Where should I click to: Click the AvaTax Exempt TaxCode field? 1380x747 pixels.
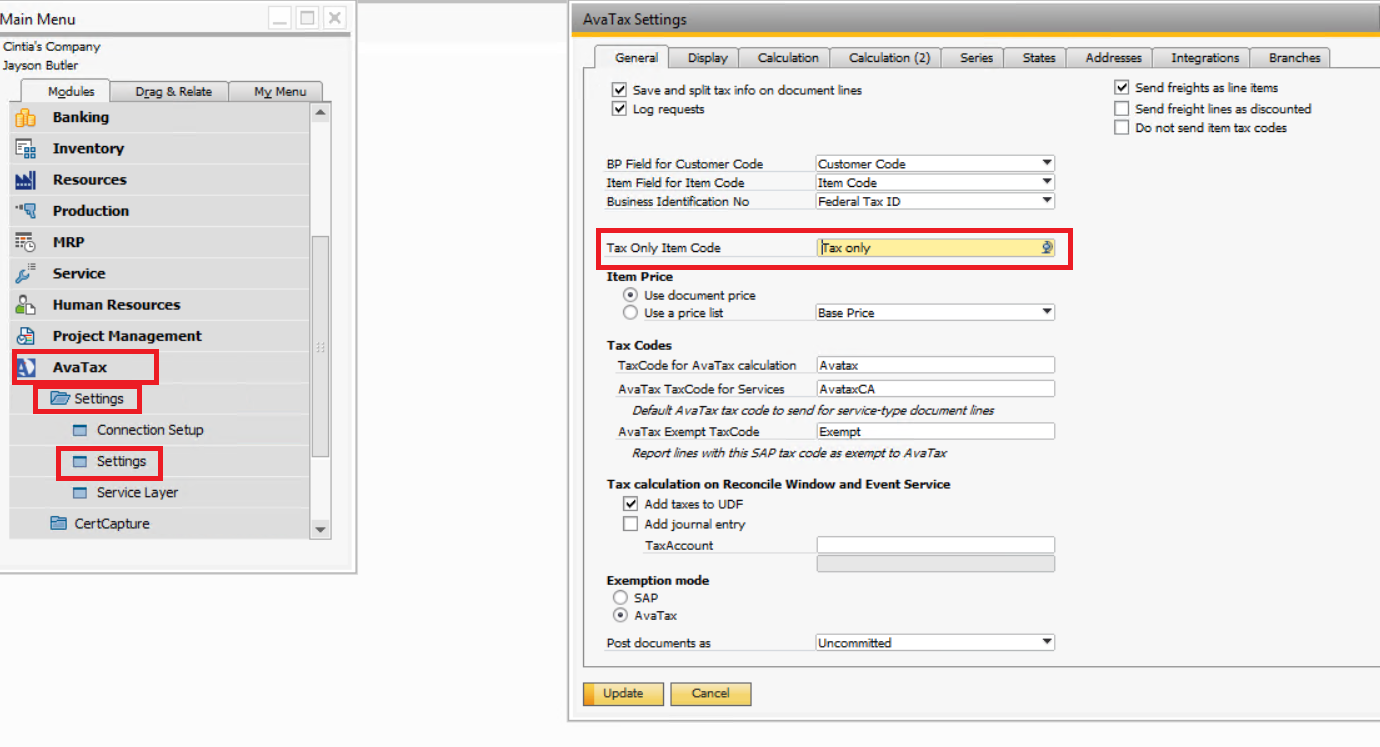pyautogui.click(x=935, y=432)
